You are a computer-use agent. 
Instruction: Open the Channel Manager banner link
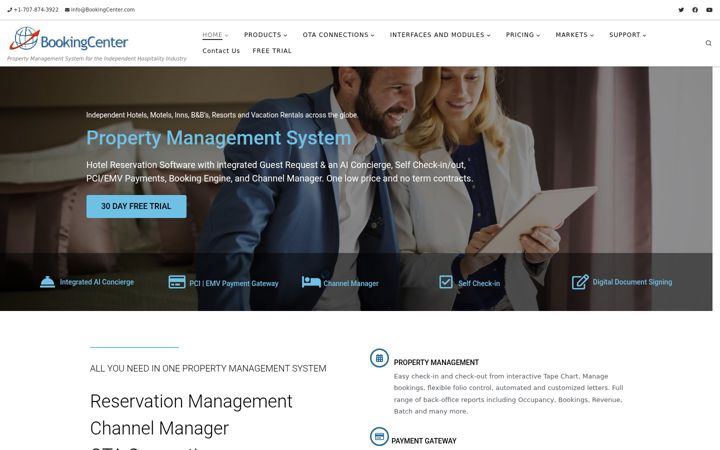click(351, 284)
